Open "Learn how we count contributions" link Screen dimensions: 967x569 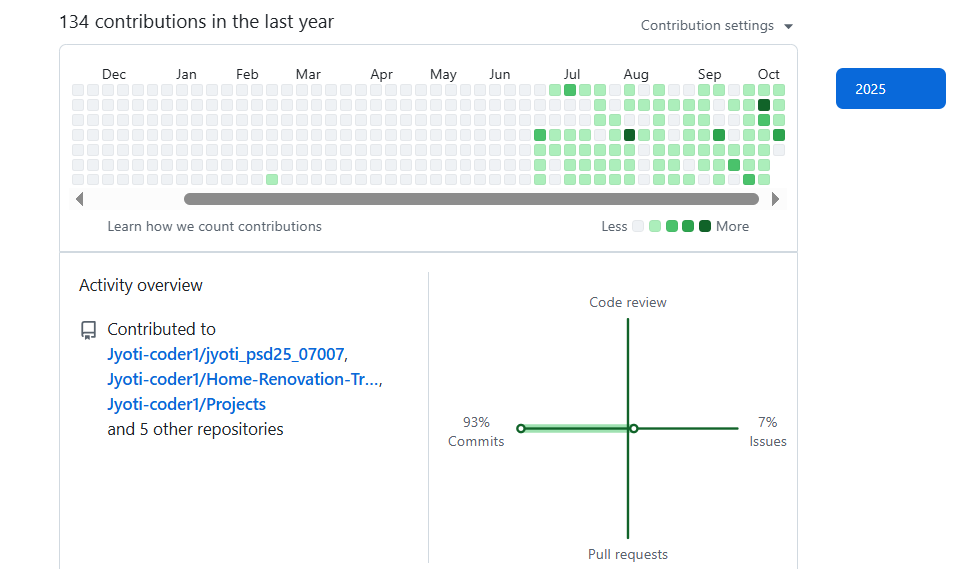tap(215, 227)
